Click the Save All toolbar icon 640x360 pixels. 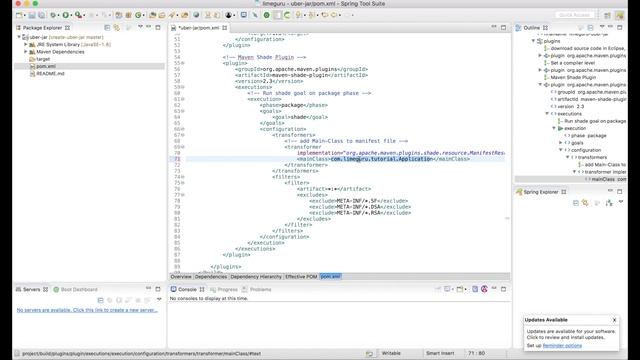tap(41, 15)
